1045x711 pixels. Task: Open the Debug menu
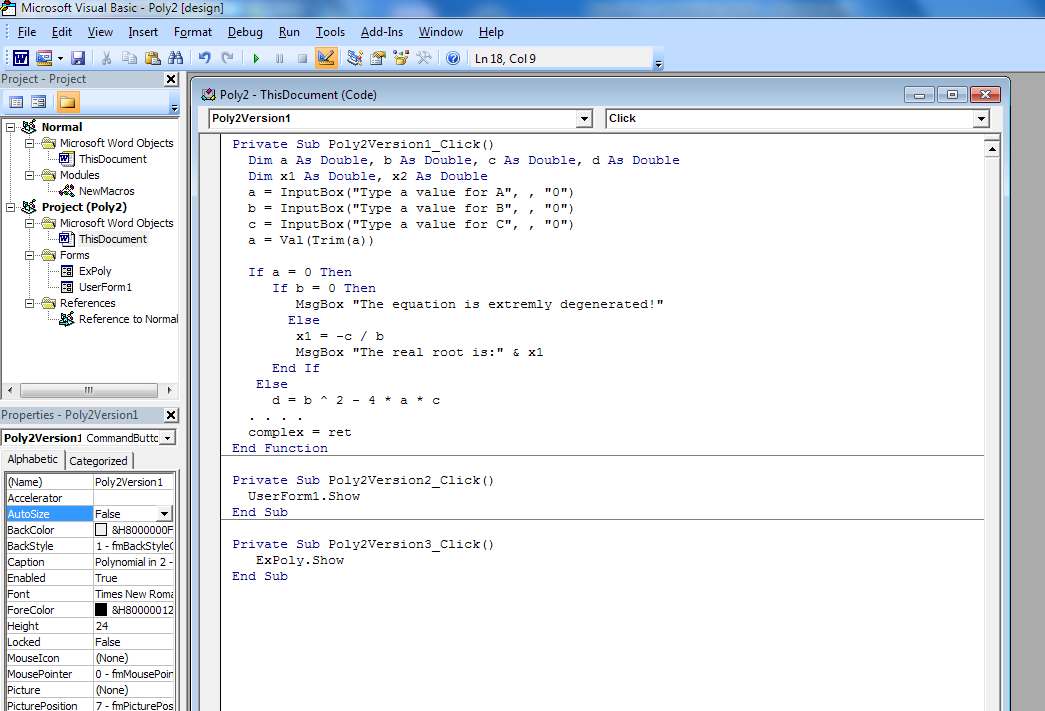tap(245, 32)
